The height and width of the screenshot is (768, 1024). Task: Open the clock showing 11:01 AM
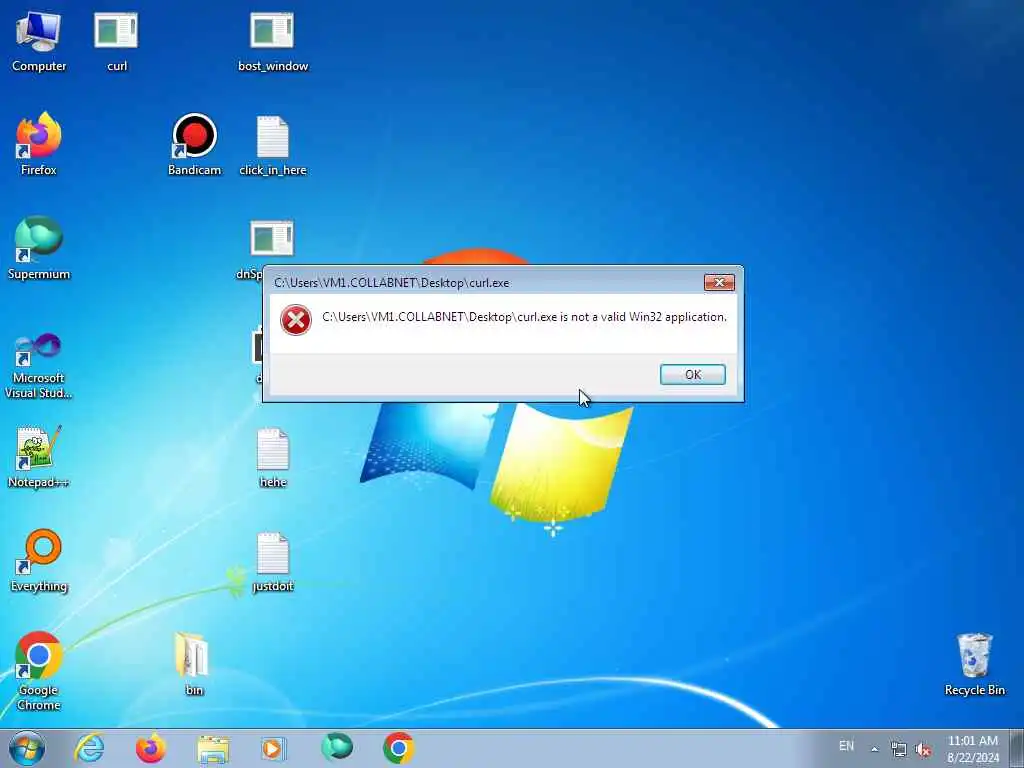coord(972,749)
